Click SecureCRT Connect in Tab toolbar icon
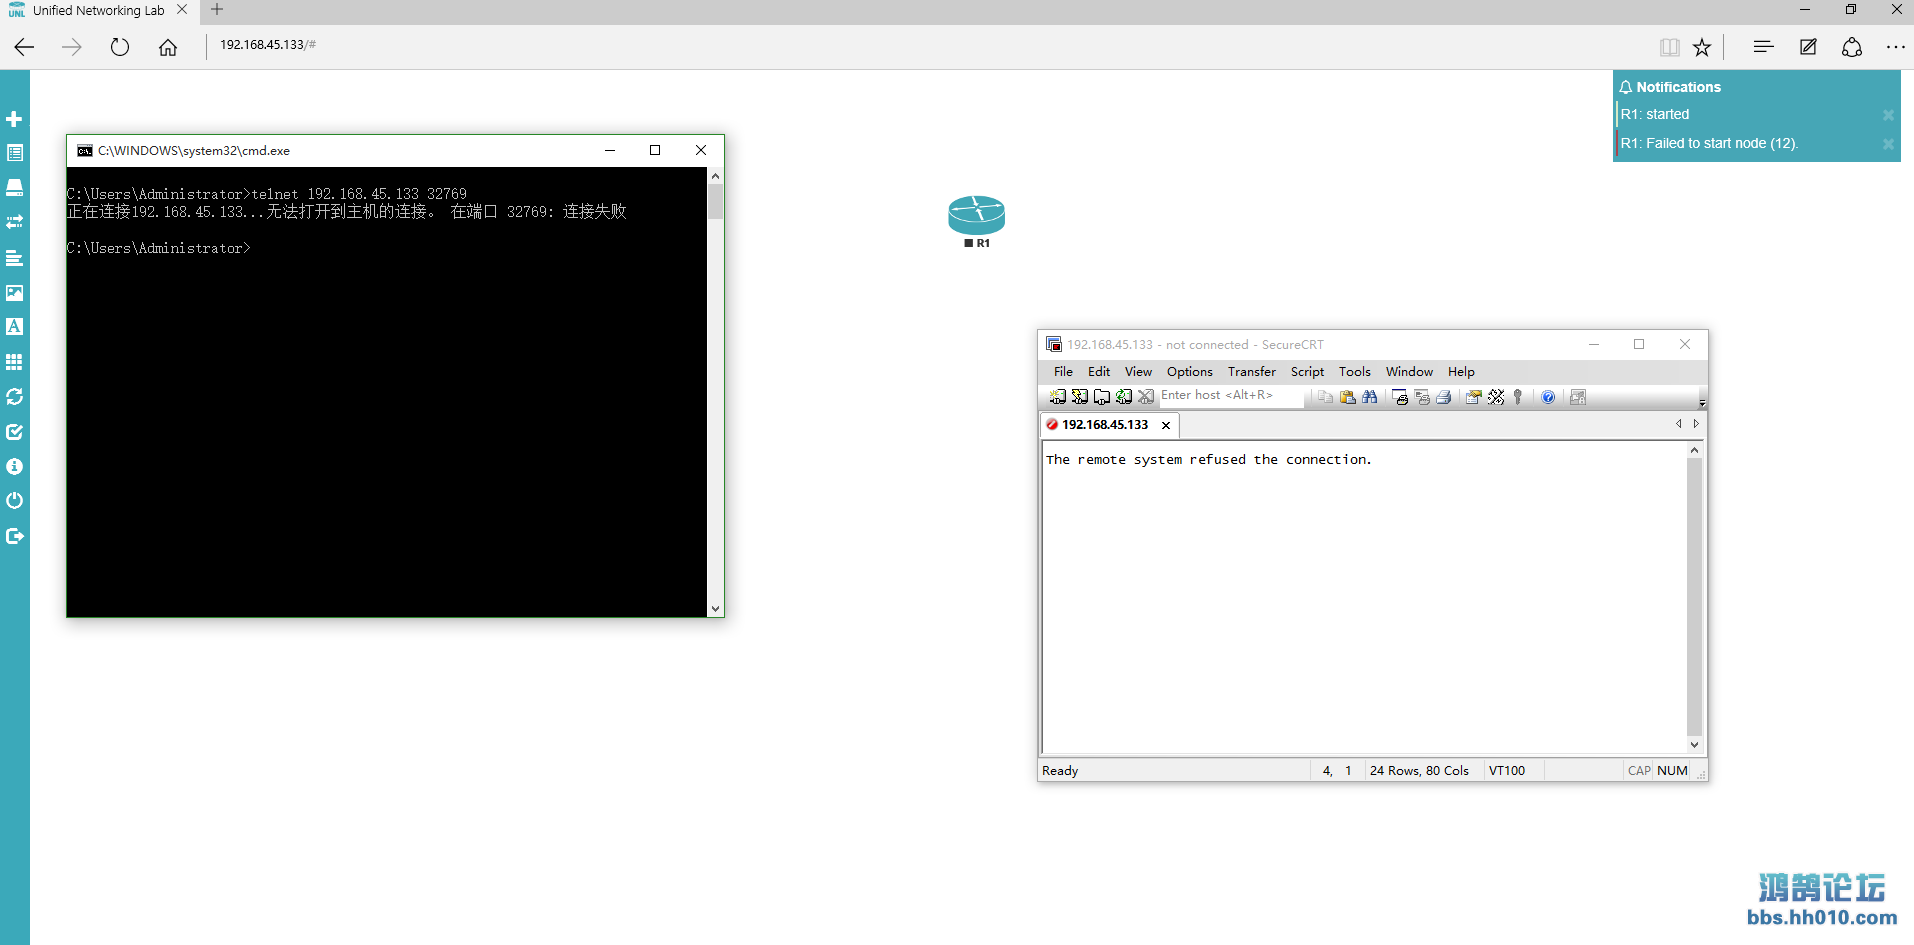Screen dimensions: 1914x945 (x=1102, y=397)
